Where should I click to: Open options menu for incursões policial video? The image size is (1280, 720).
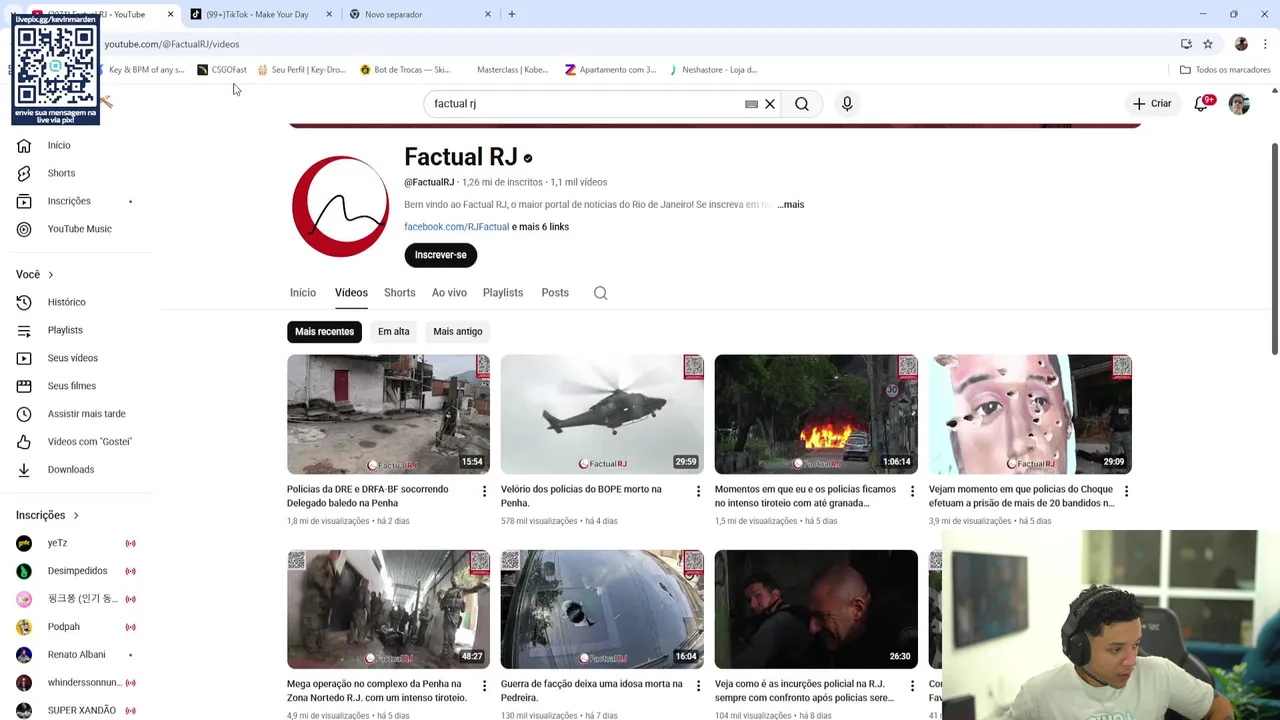(912, 686)
